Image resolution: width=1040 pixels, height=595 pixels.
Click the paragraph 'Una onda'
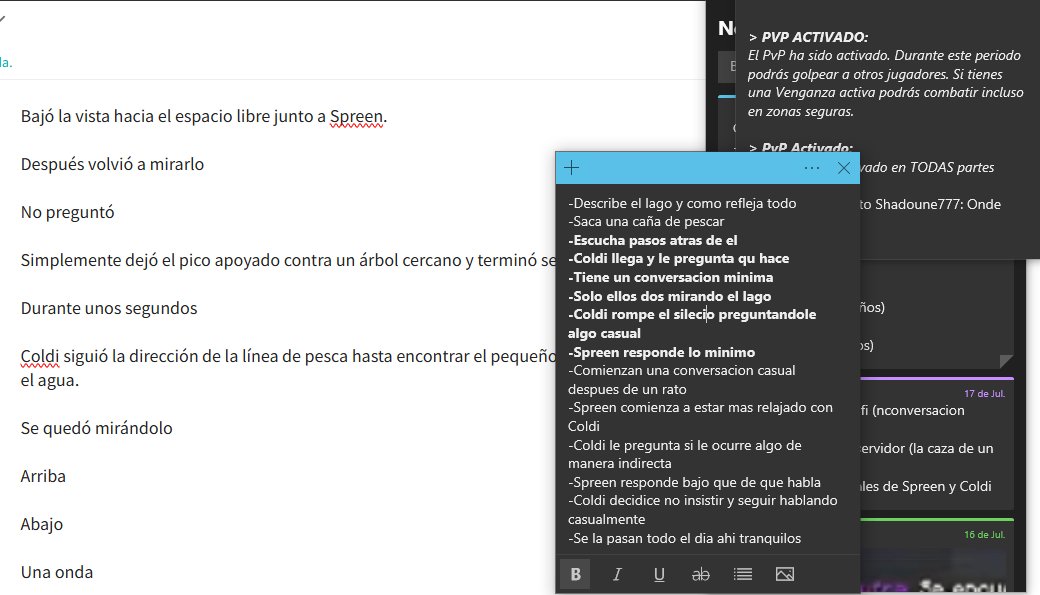point(57,572)
